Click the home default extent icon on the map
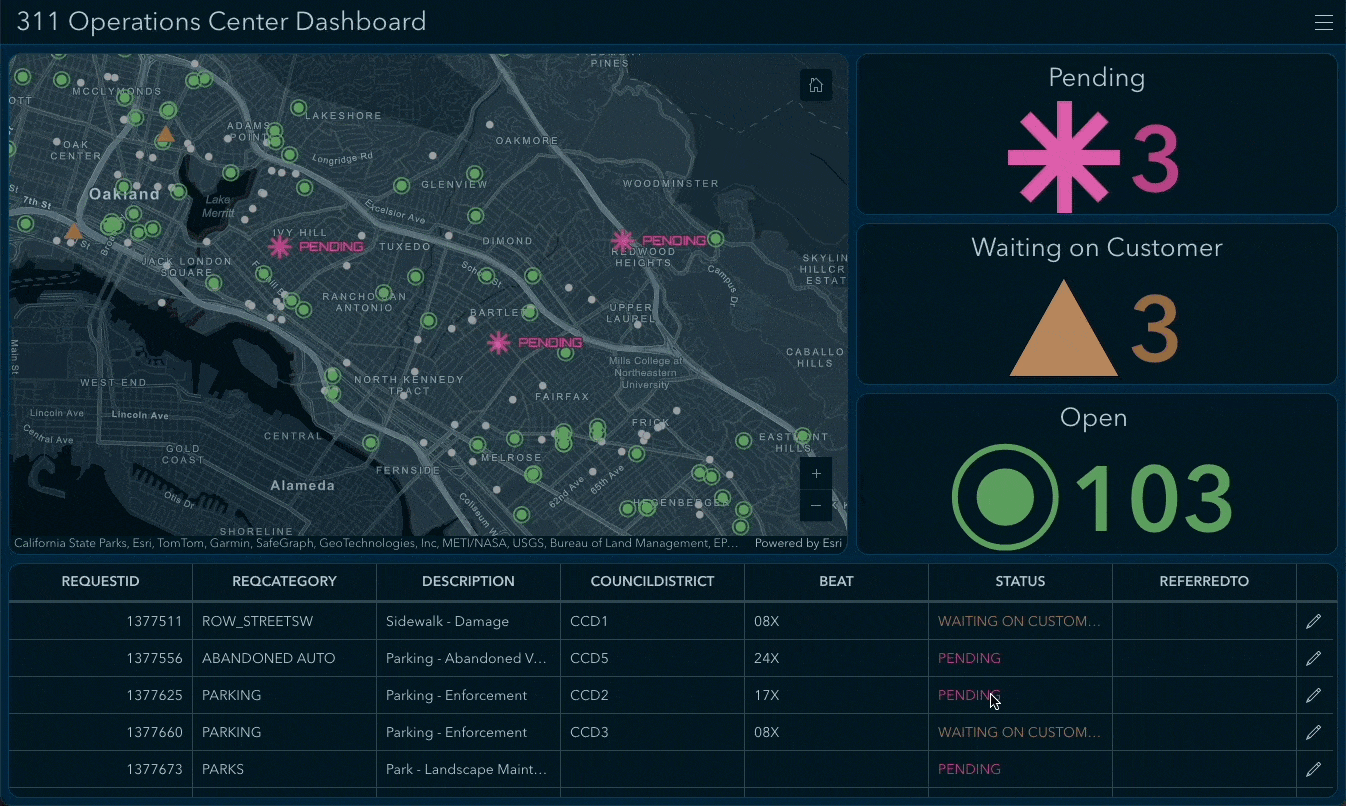 (816, 85)
